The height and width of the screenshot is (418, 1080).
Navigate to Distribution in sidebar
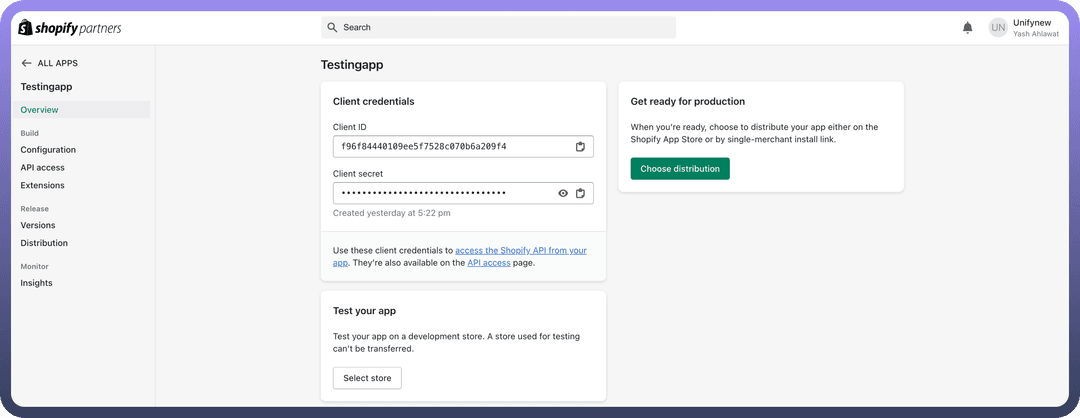pyautogui.click(x=44, y=243)
